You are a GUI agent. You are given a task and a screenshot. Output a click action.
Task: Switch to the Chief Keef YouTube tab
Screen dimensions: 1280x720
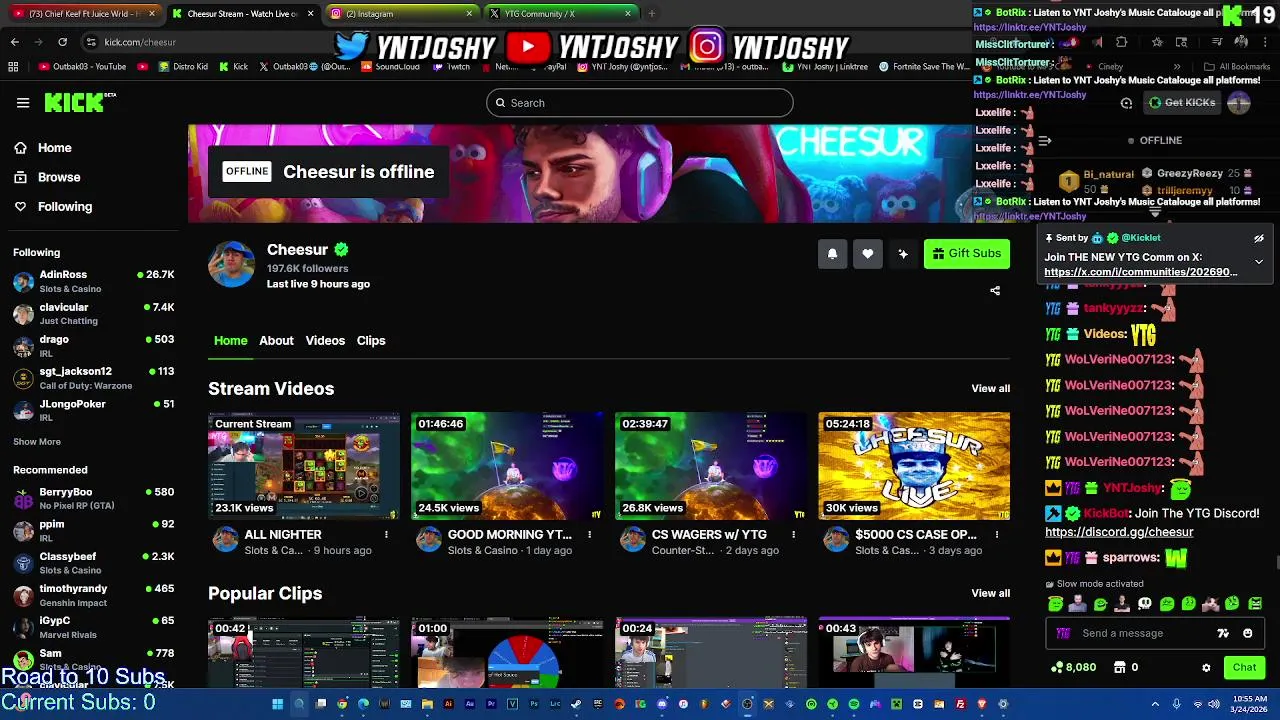(83, 14)
